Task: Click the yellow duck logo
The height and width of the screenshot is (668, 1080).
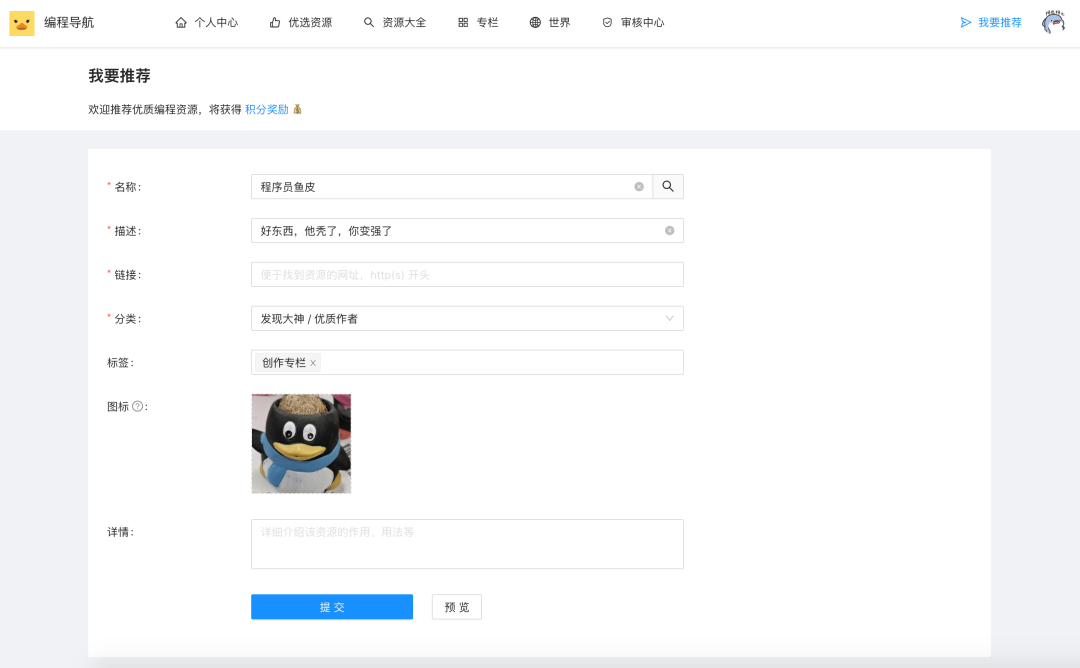Action: click(x=21, y=23)
